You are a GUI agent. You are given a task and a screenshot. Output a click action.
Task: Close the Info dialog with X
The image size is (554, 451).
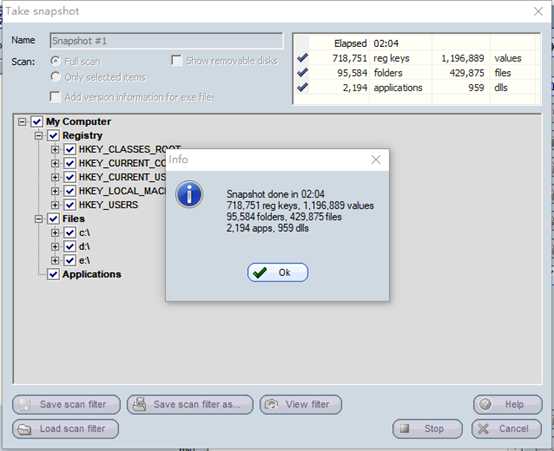pos(376,160)
